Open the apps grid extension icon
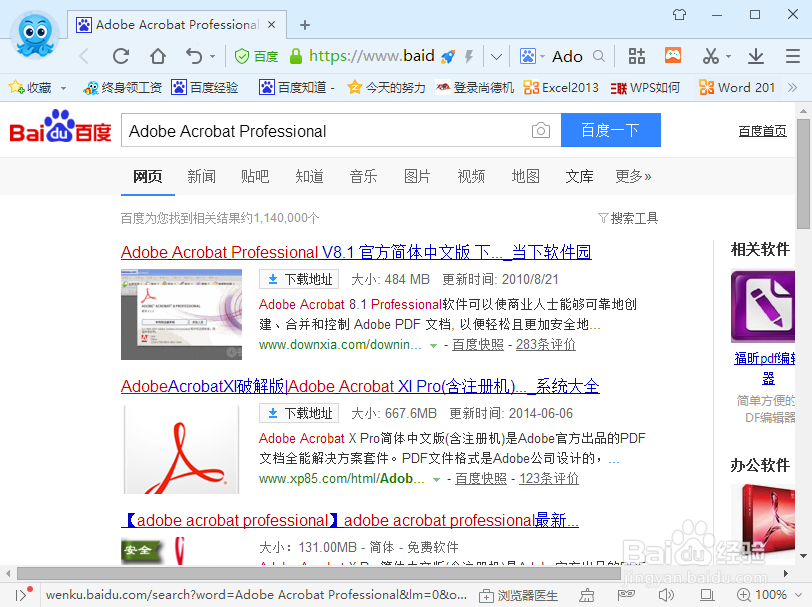Screen dimensions: 812x607 coord(636,56)
